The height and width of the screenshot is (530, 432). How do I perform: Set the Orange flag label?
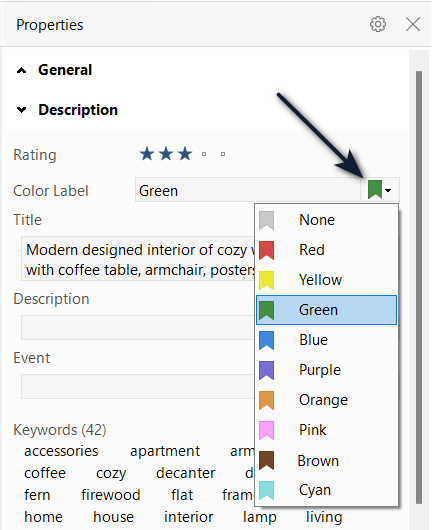(326, 400)
